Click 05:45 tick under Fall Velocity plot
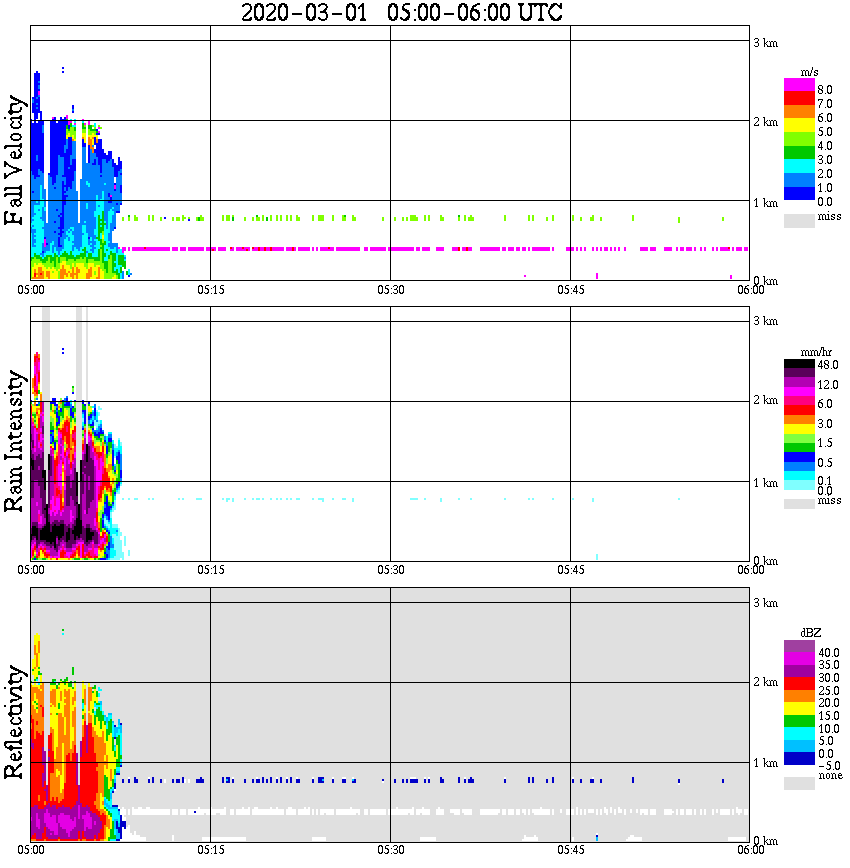The width and height of the screenshot is (850, 868). pos(571,290)
